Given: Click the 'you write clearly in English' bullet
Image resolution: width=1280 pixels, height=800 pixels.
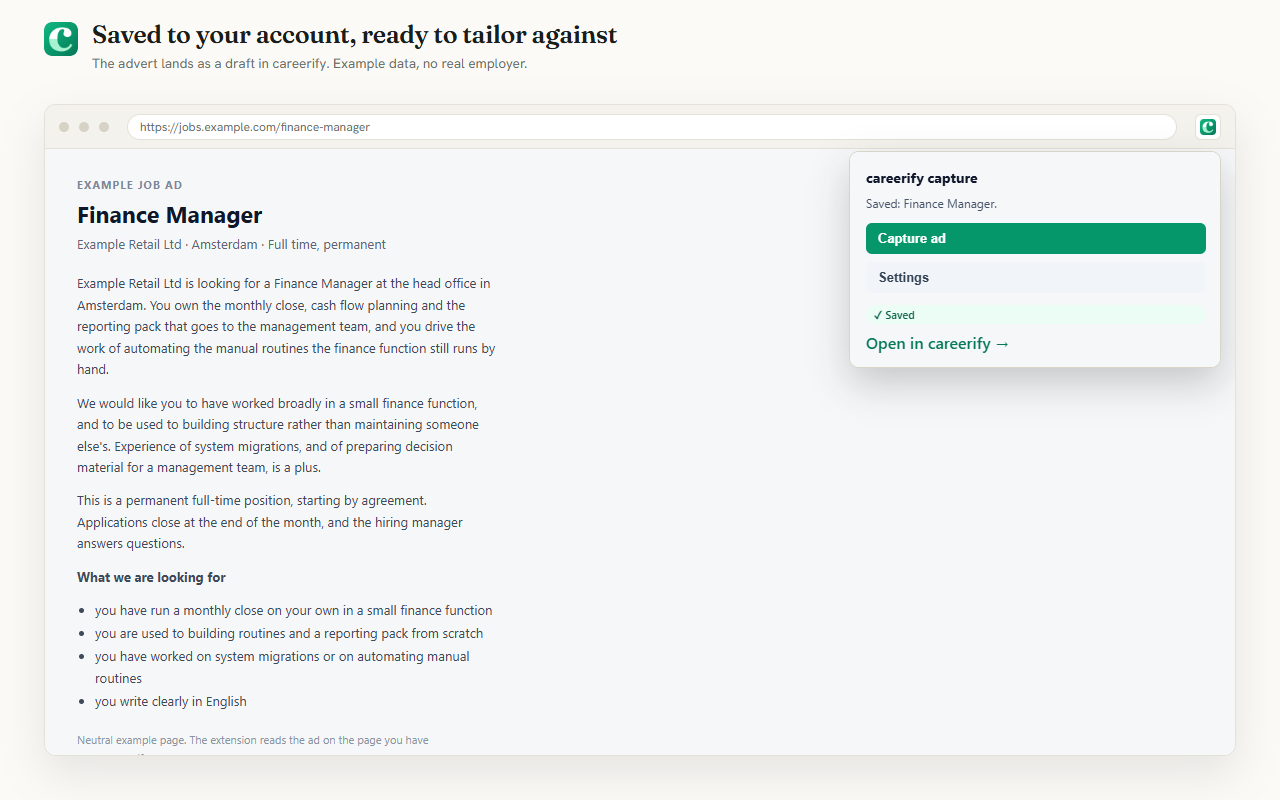Looking at the screenshot, I should (x=171, y=702).
